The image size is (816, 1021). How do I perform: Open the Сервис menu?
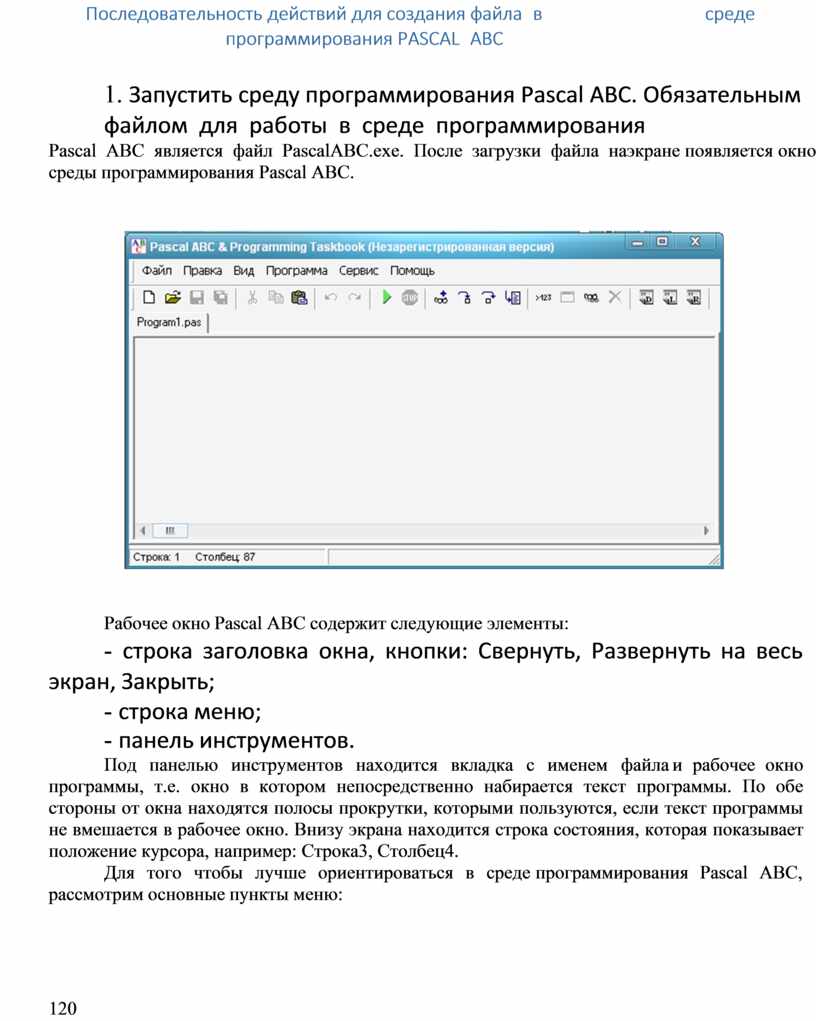(x=358, y=270)
